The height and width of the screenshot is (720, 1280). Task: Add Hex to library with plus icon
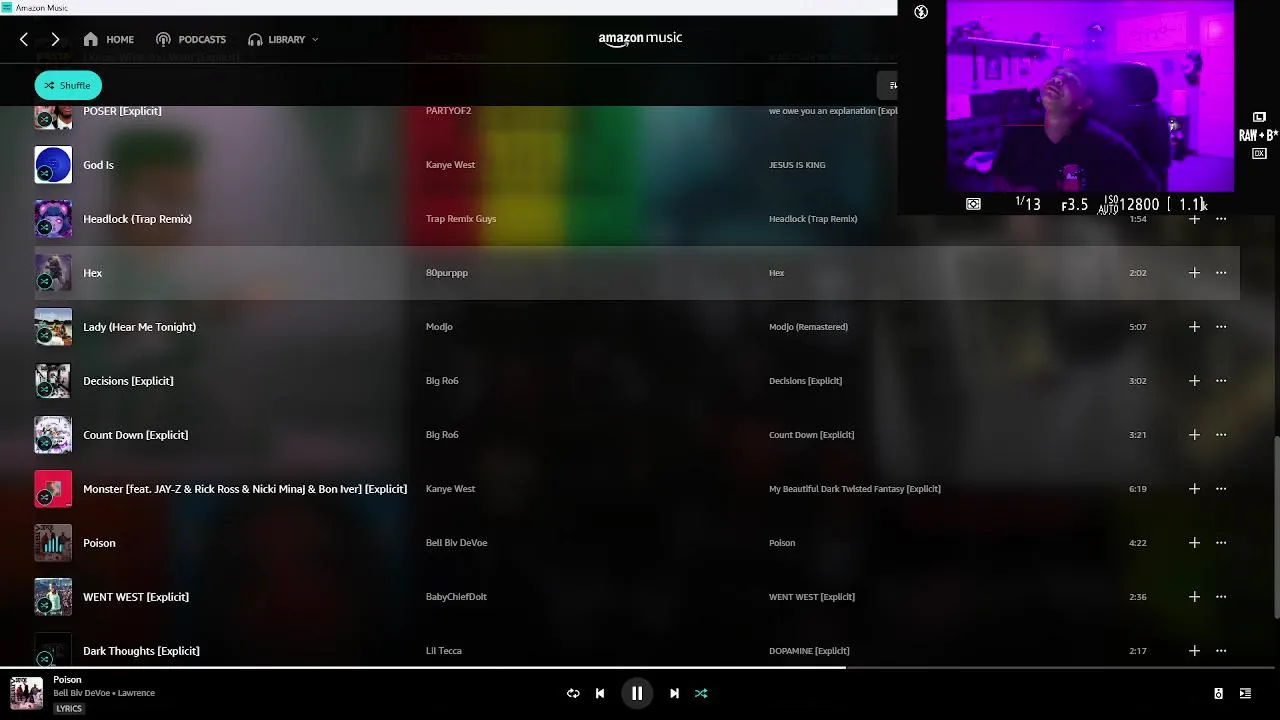click(1194, 273)
